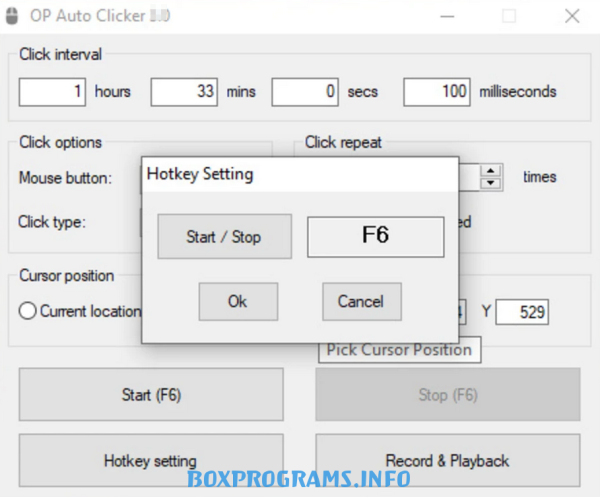Viewport: 600px width, 497px height.
Task: Select the secs interval input box
Action: 305,92
